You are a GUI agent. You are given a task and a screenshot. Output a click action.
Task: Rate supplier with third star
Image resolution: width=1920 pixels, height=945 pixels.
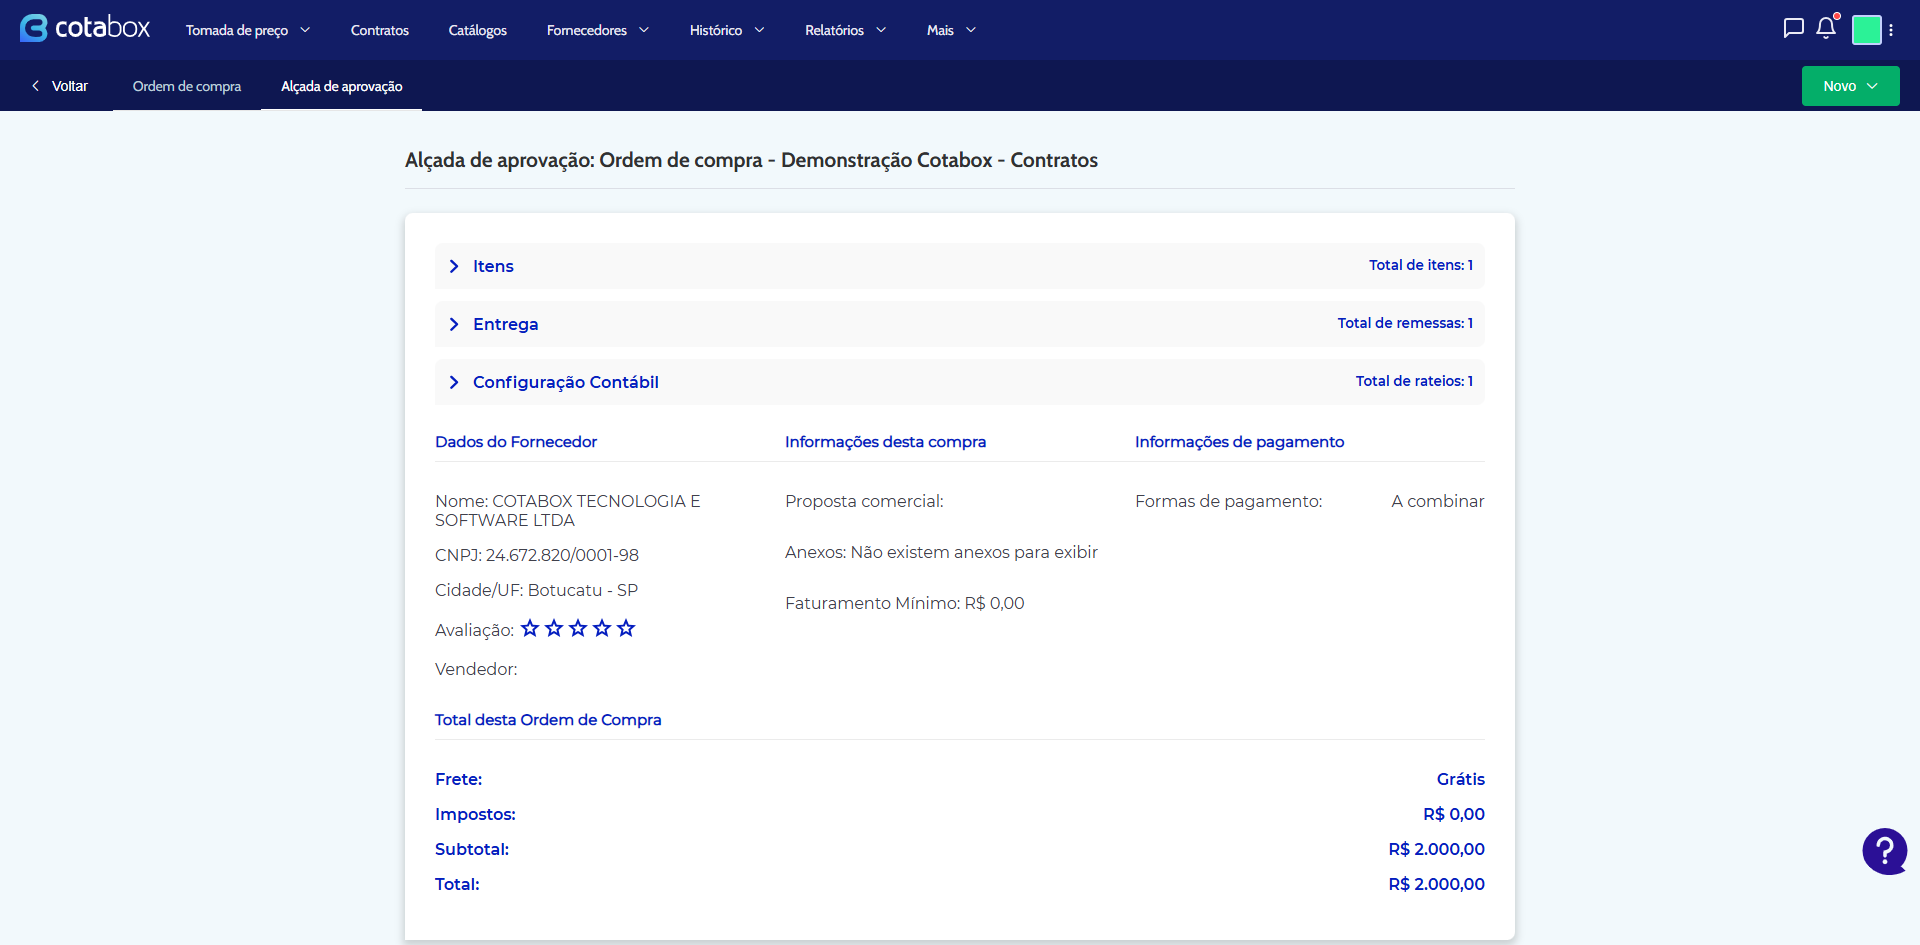pyautogui.click(x=578, y=628)
